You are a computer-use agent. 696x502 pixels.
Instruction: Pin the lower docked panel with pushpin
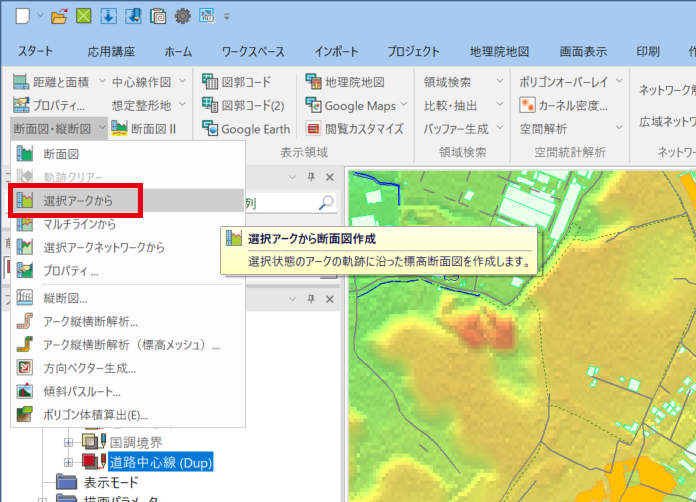pyautogui.click(x=311, y=297)
